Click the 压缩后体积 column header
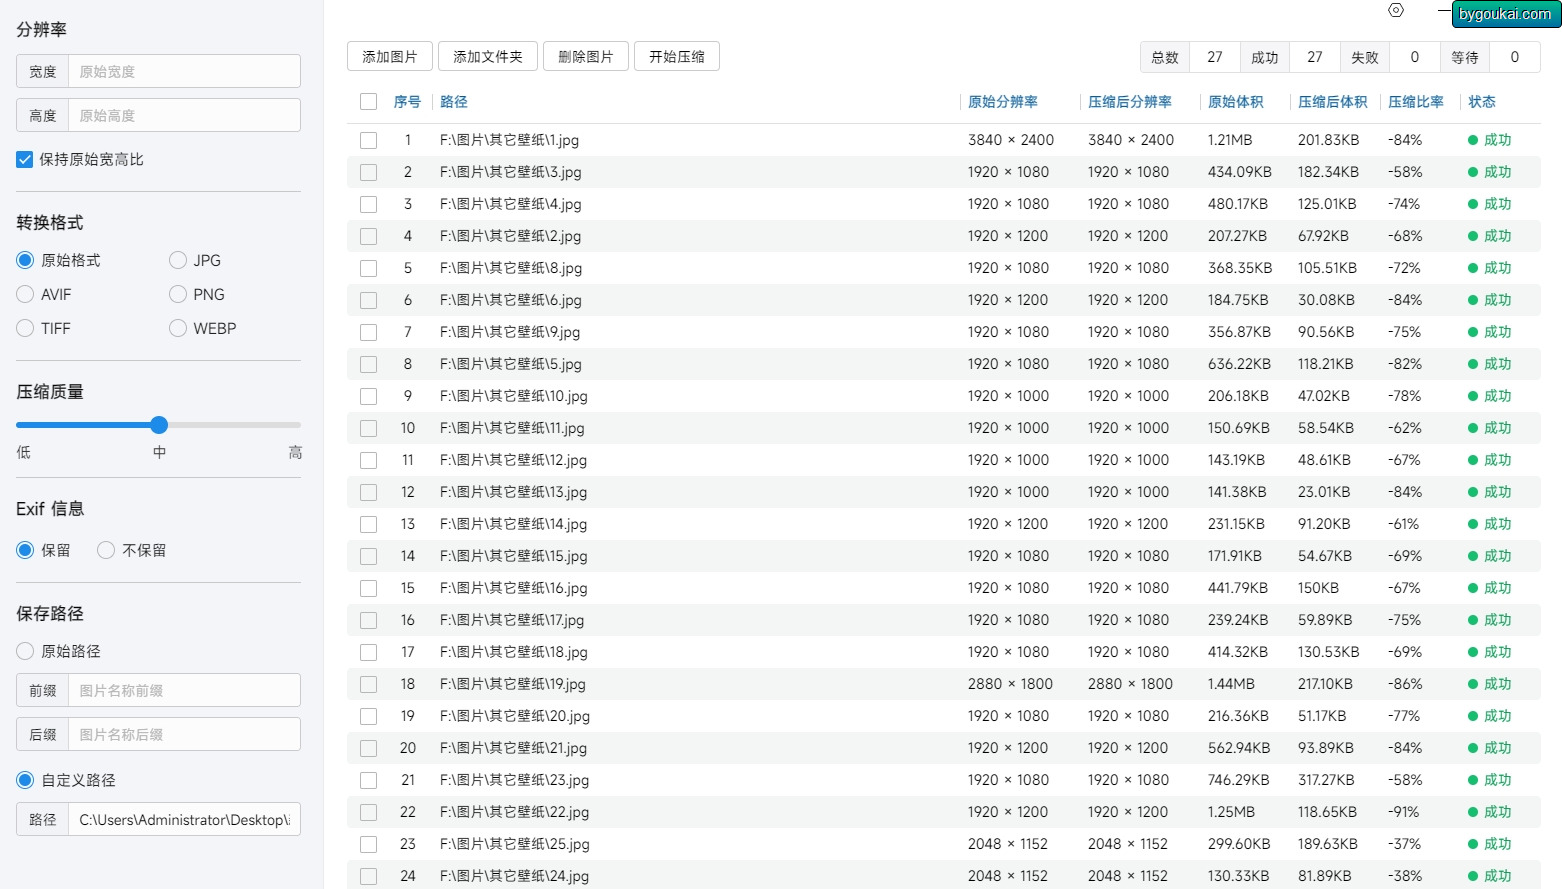The height and width of the screenshot is (889, 1562). 1332,101
